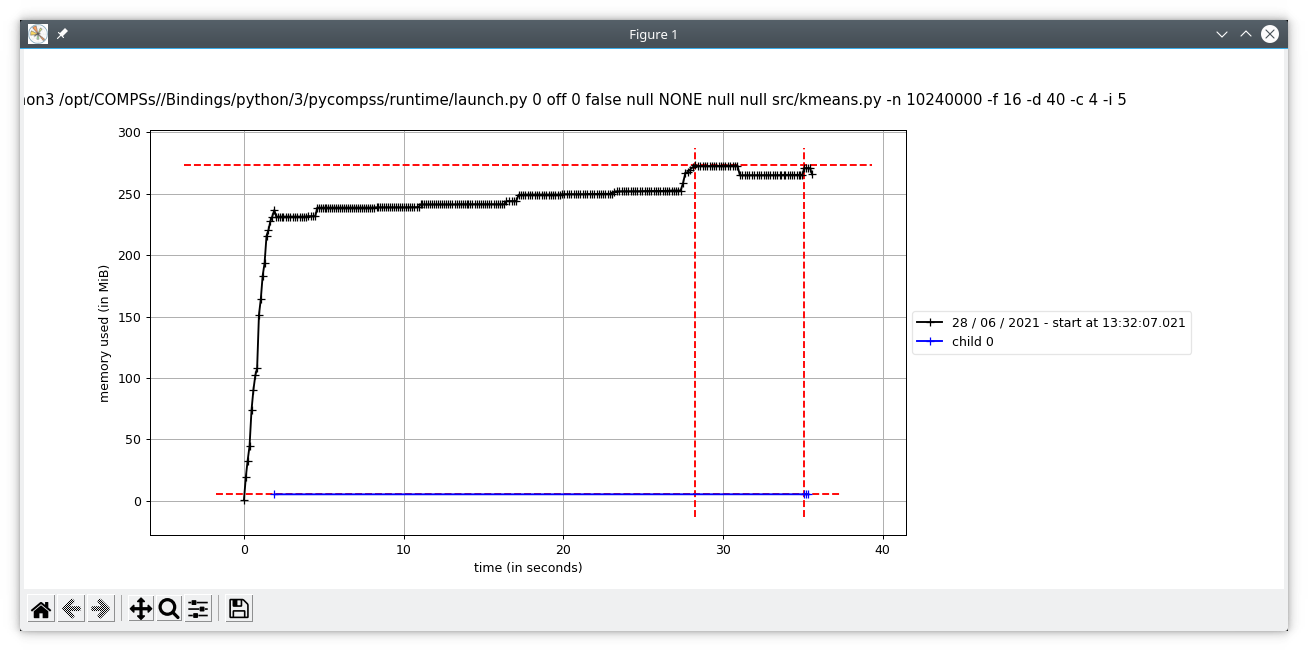
Task: Save the figure with the floppy icon
Action: [239, 609]
